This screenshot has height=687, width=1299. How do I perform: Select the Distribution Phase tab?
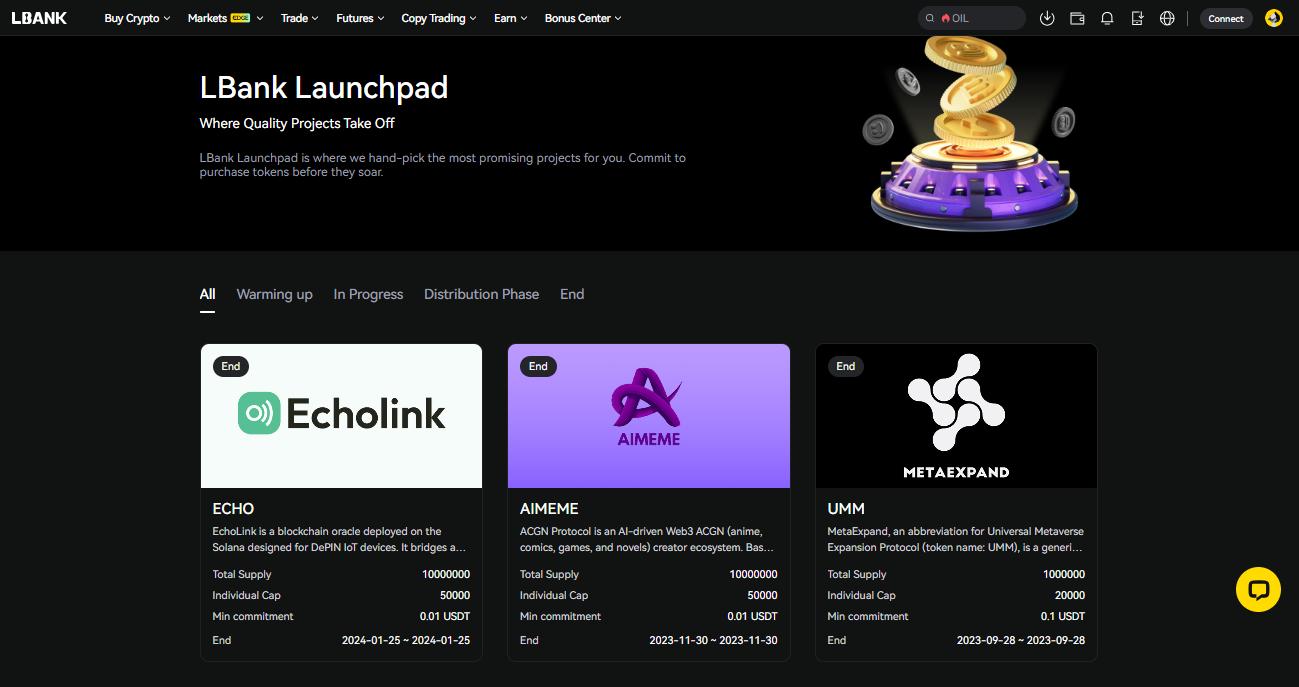(x=481, y=294)
